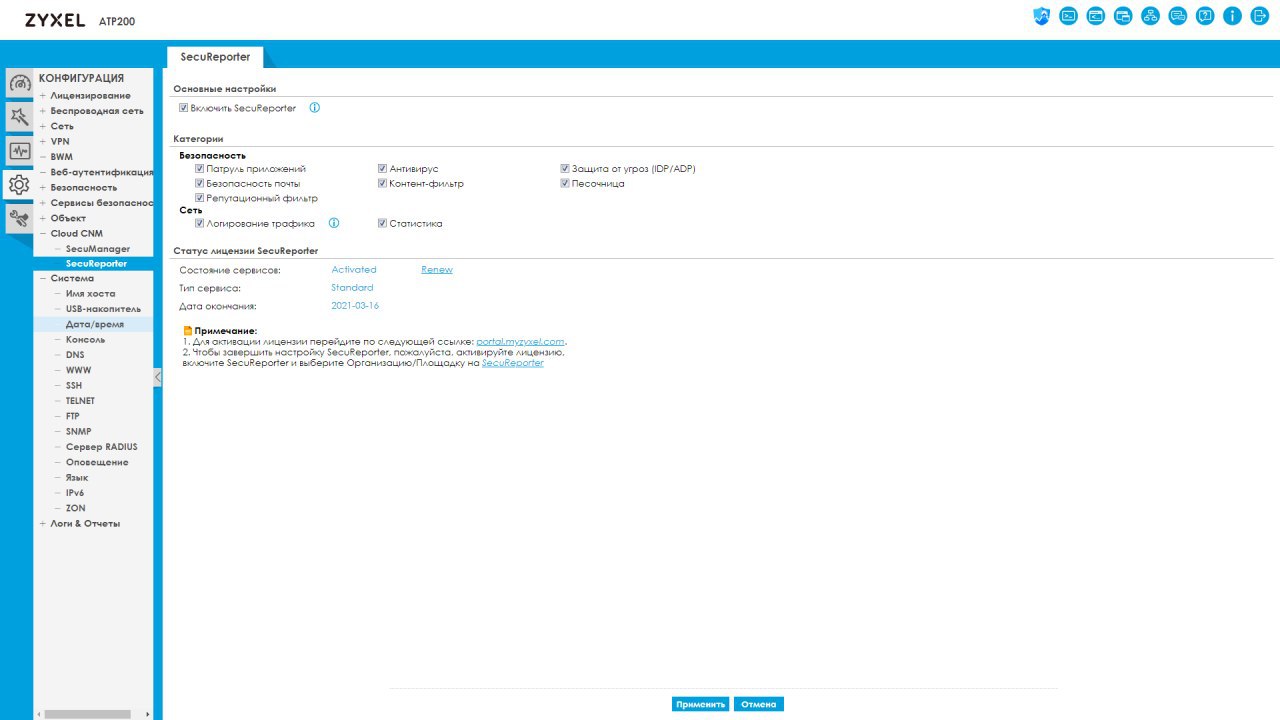Expand the Сервисы безопасности tree node
The width and height of the screenshot is (1280, 720).
click(42, 203)
